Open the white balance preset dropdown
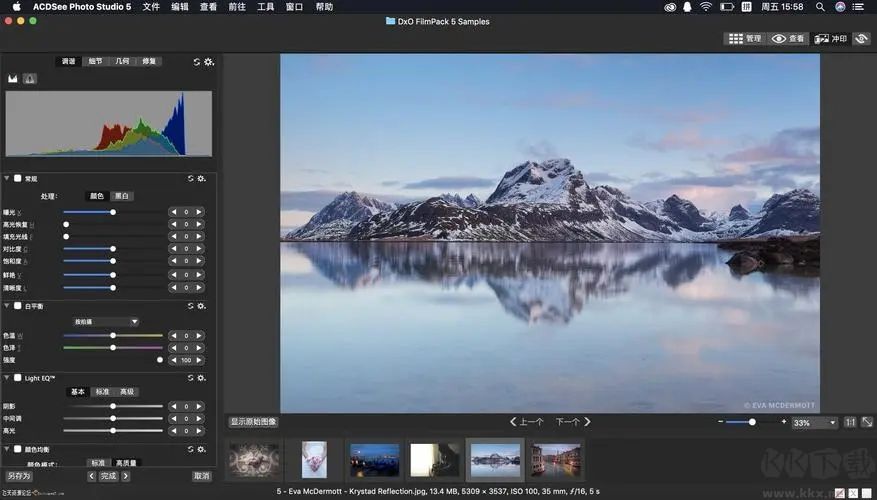The width and height of the screenshot is (877, 500). click(x=106, y=321)
